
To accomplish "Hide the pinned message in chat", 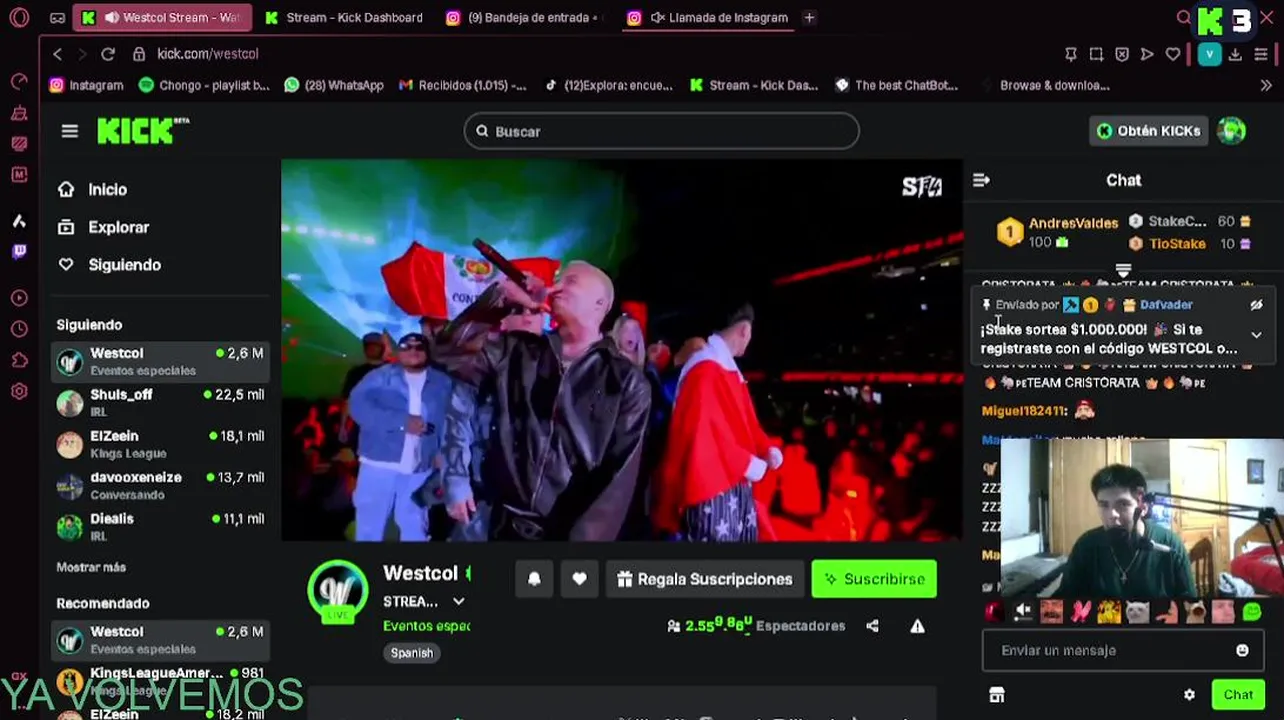I will (1256, 305).
